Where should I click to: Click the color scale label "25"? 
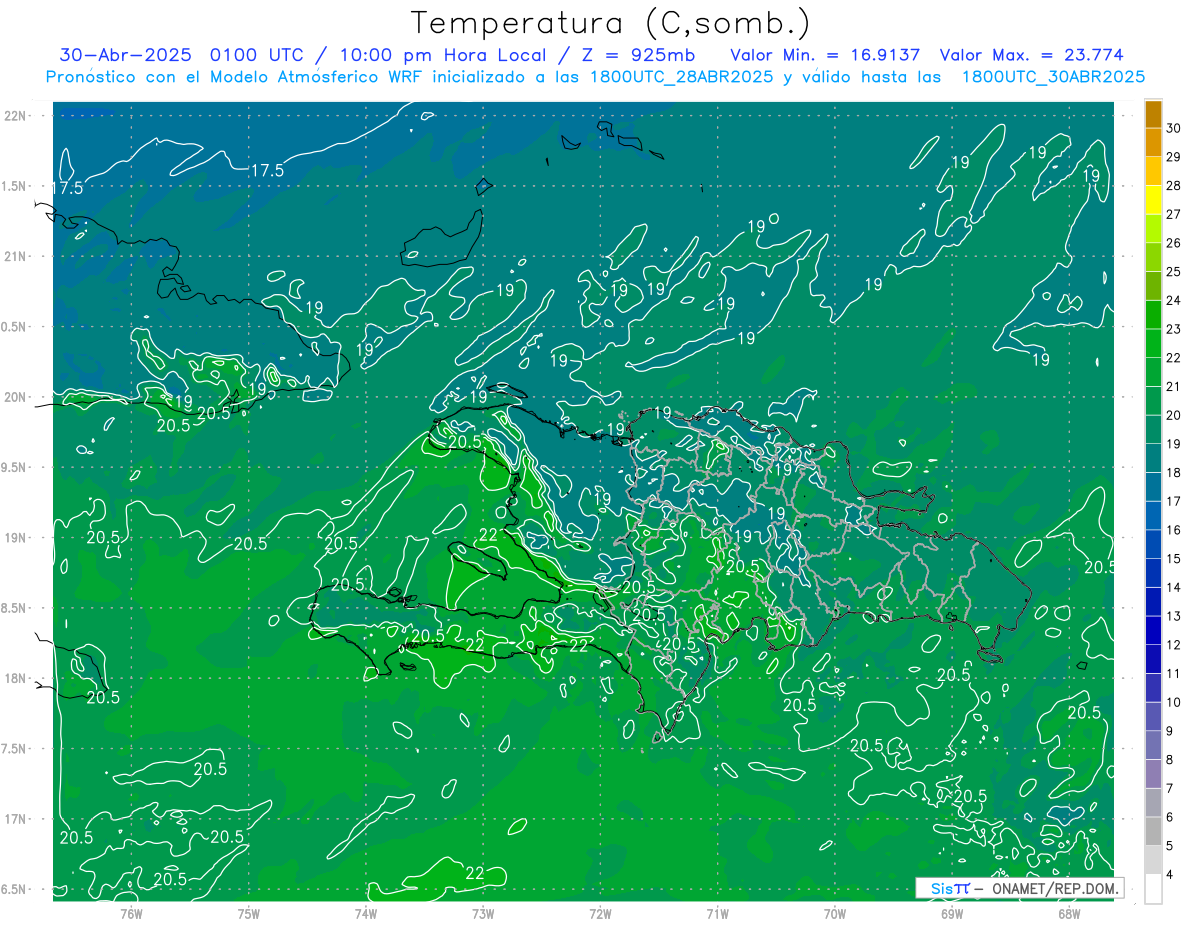[x=1174, y=272]
